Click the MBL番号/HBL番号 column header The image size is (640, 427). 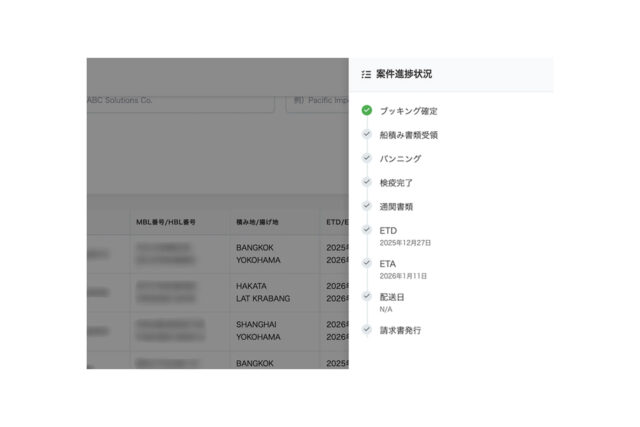click(166, 222)
